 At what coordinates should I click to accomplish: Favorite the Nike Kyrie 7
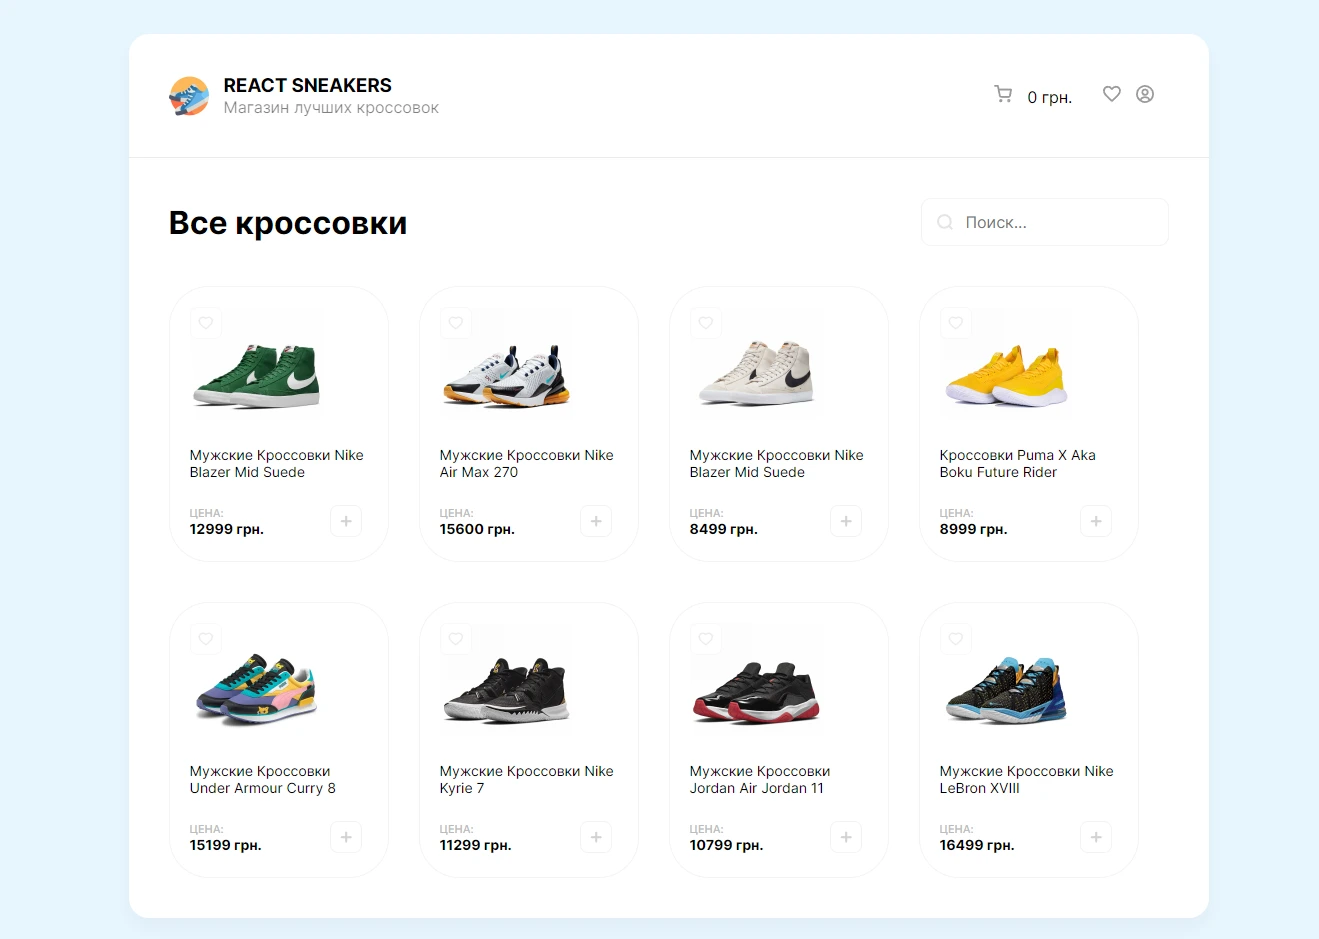coord(456,639)
